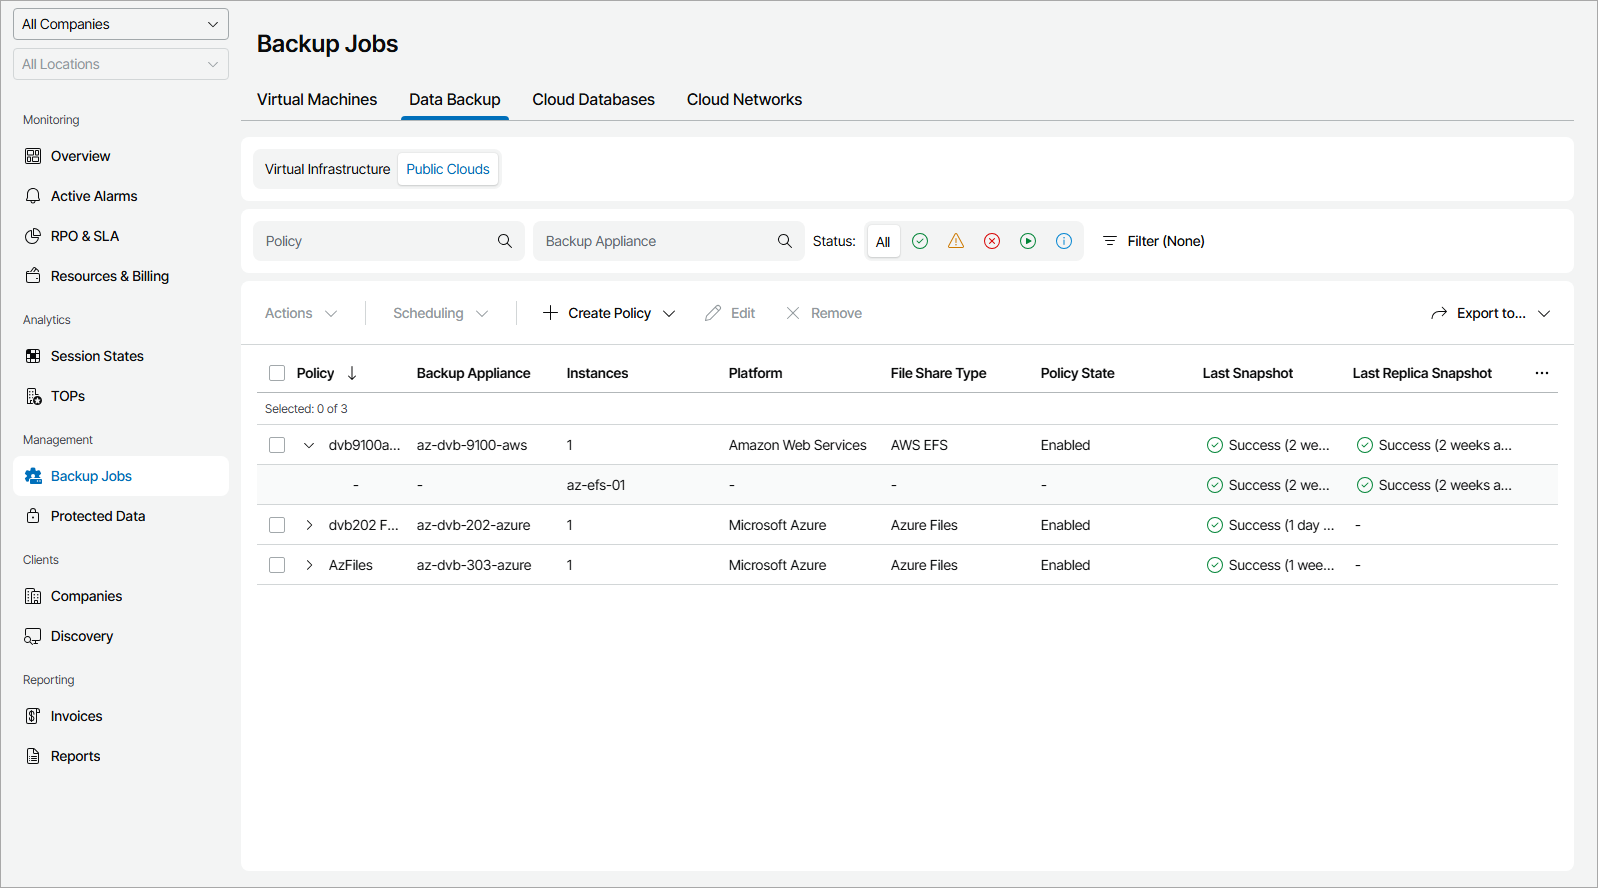The width and height of the screenshot is (1598, 888).
Task: Check the dvb202 F policy row checkbox
Action: (x=277, y=525)
